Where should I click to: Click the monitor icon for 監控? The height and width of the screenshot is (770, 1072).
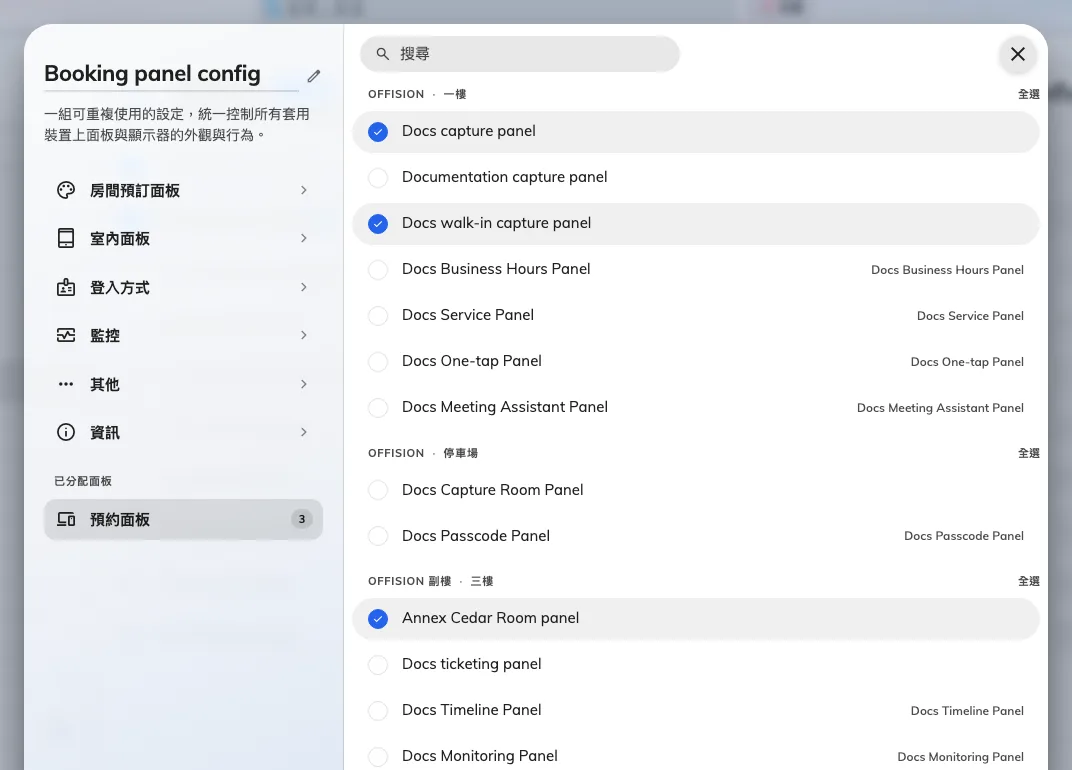coord(66,335)
